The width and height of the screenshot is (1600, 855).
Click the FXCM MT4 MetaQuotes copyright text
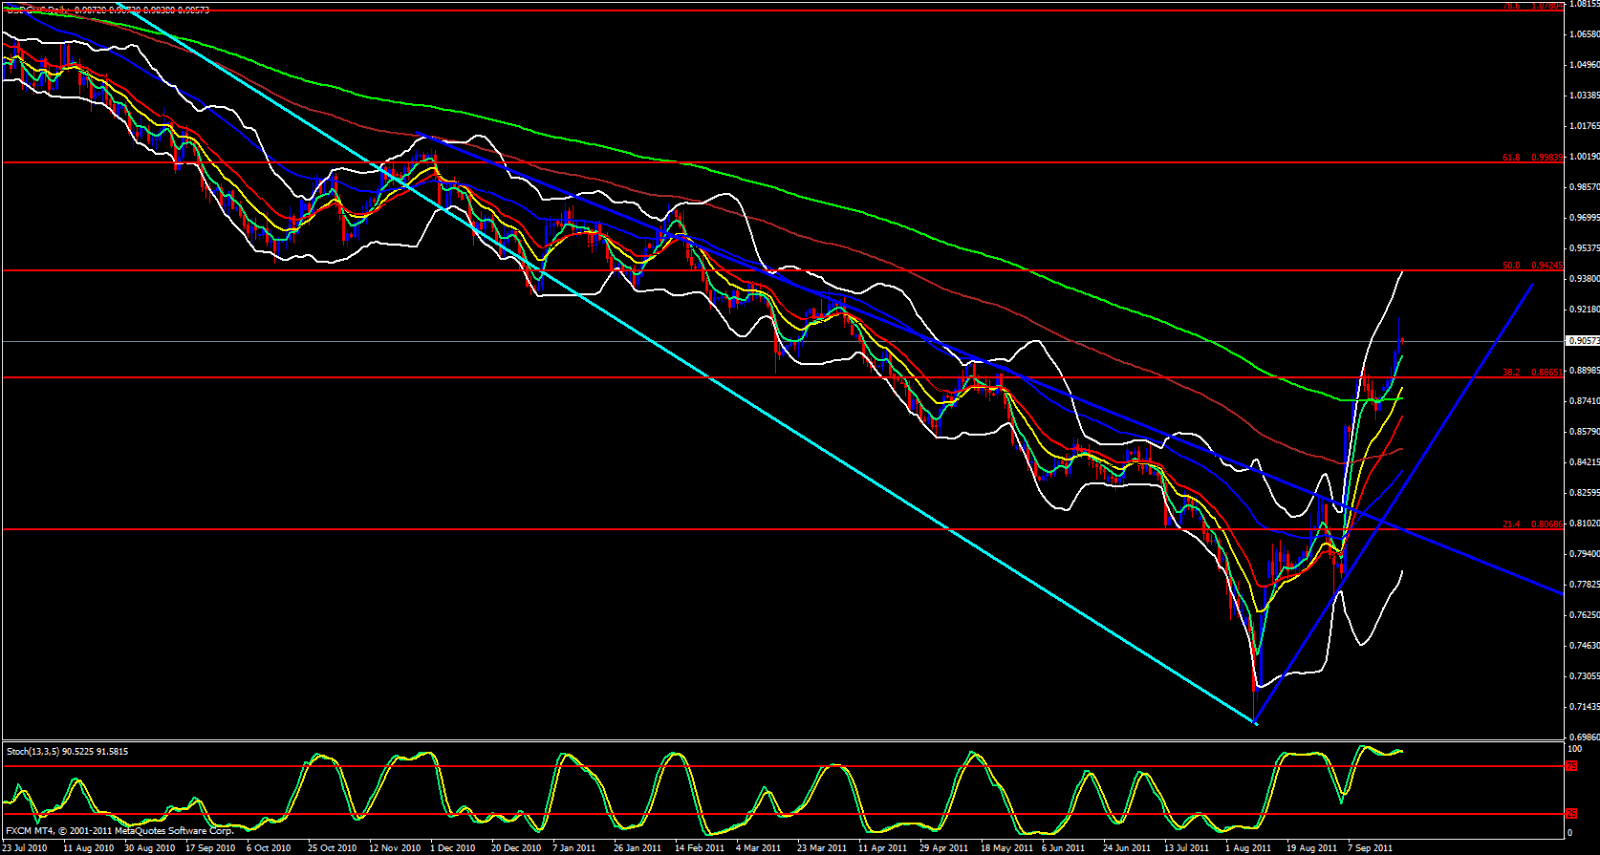click(x=120, y=831)
